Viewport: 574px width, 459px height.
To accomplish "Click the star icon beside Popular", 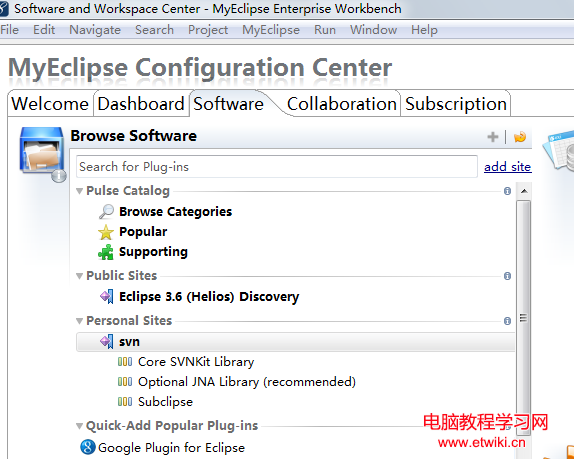I will (106, 232).
